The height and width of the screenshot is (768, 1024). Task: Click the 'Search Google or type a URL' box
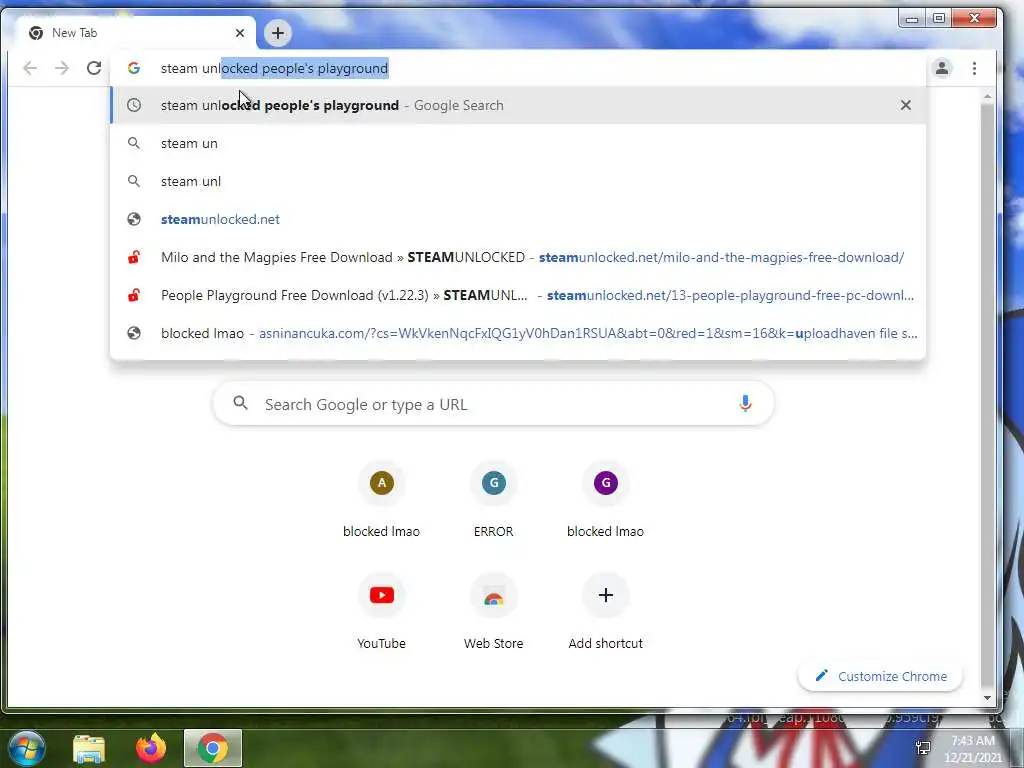coord(493,404)
